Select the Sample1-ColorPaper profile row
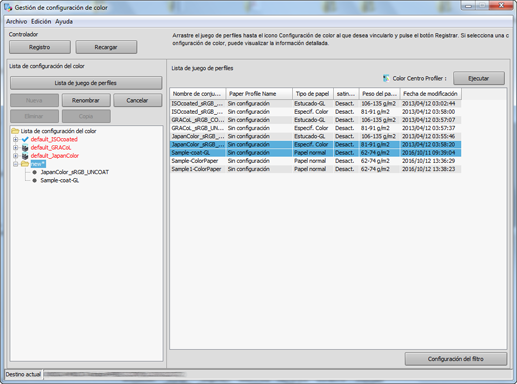 pyautogui.click(x=316, y=169)
